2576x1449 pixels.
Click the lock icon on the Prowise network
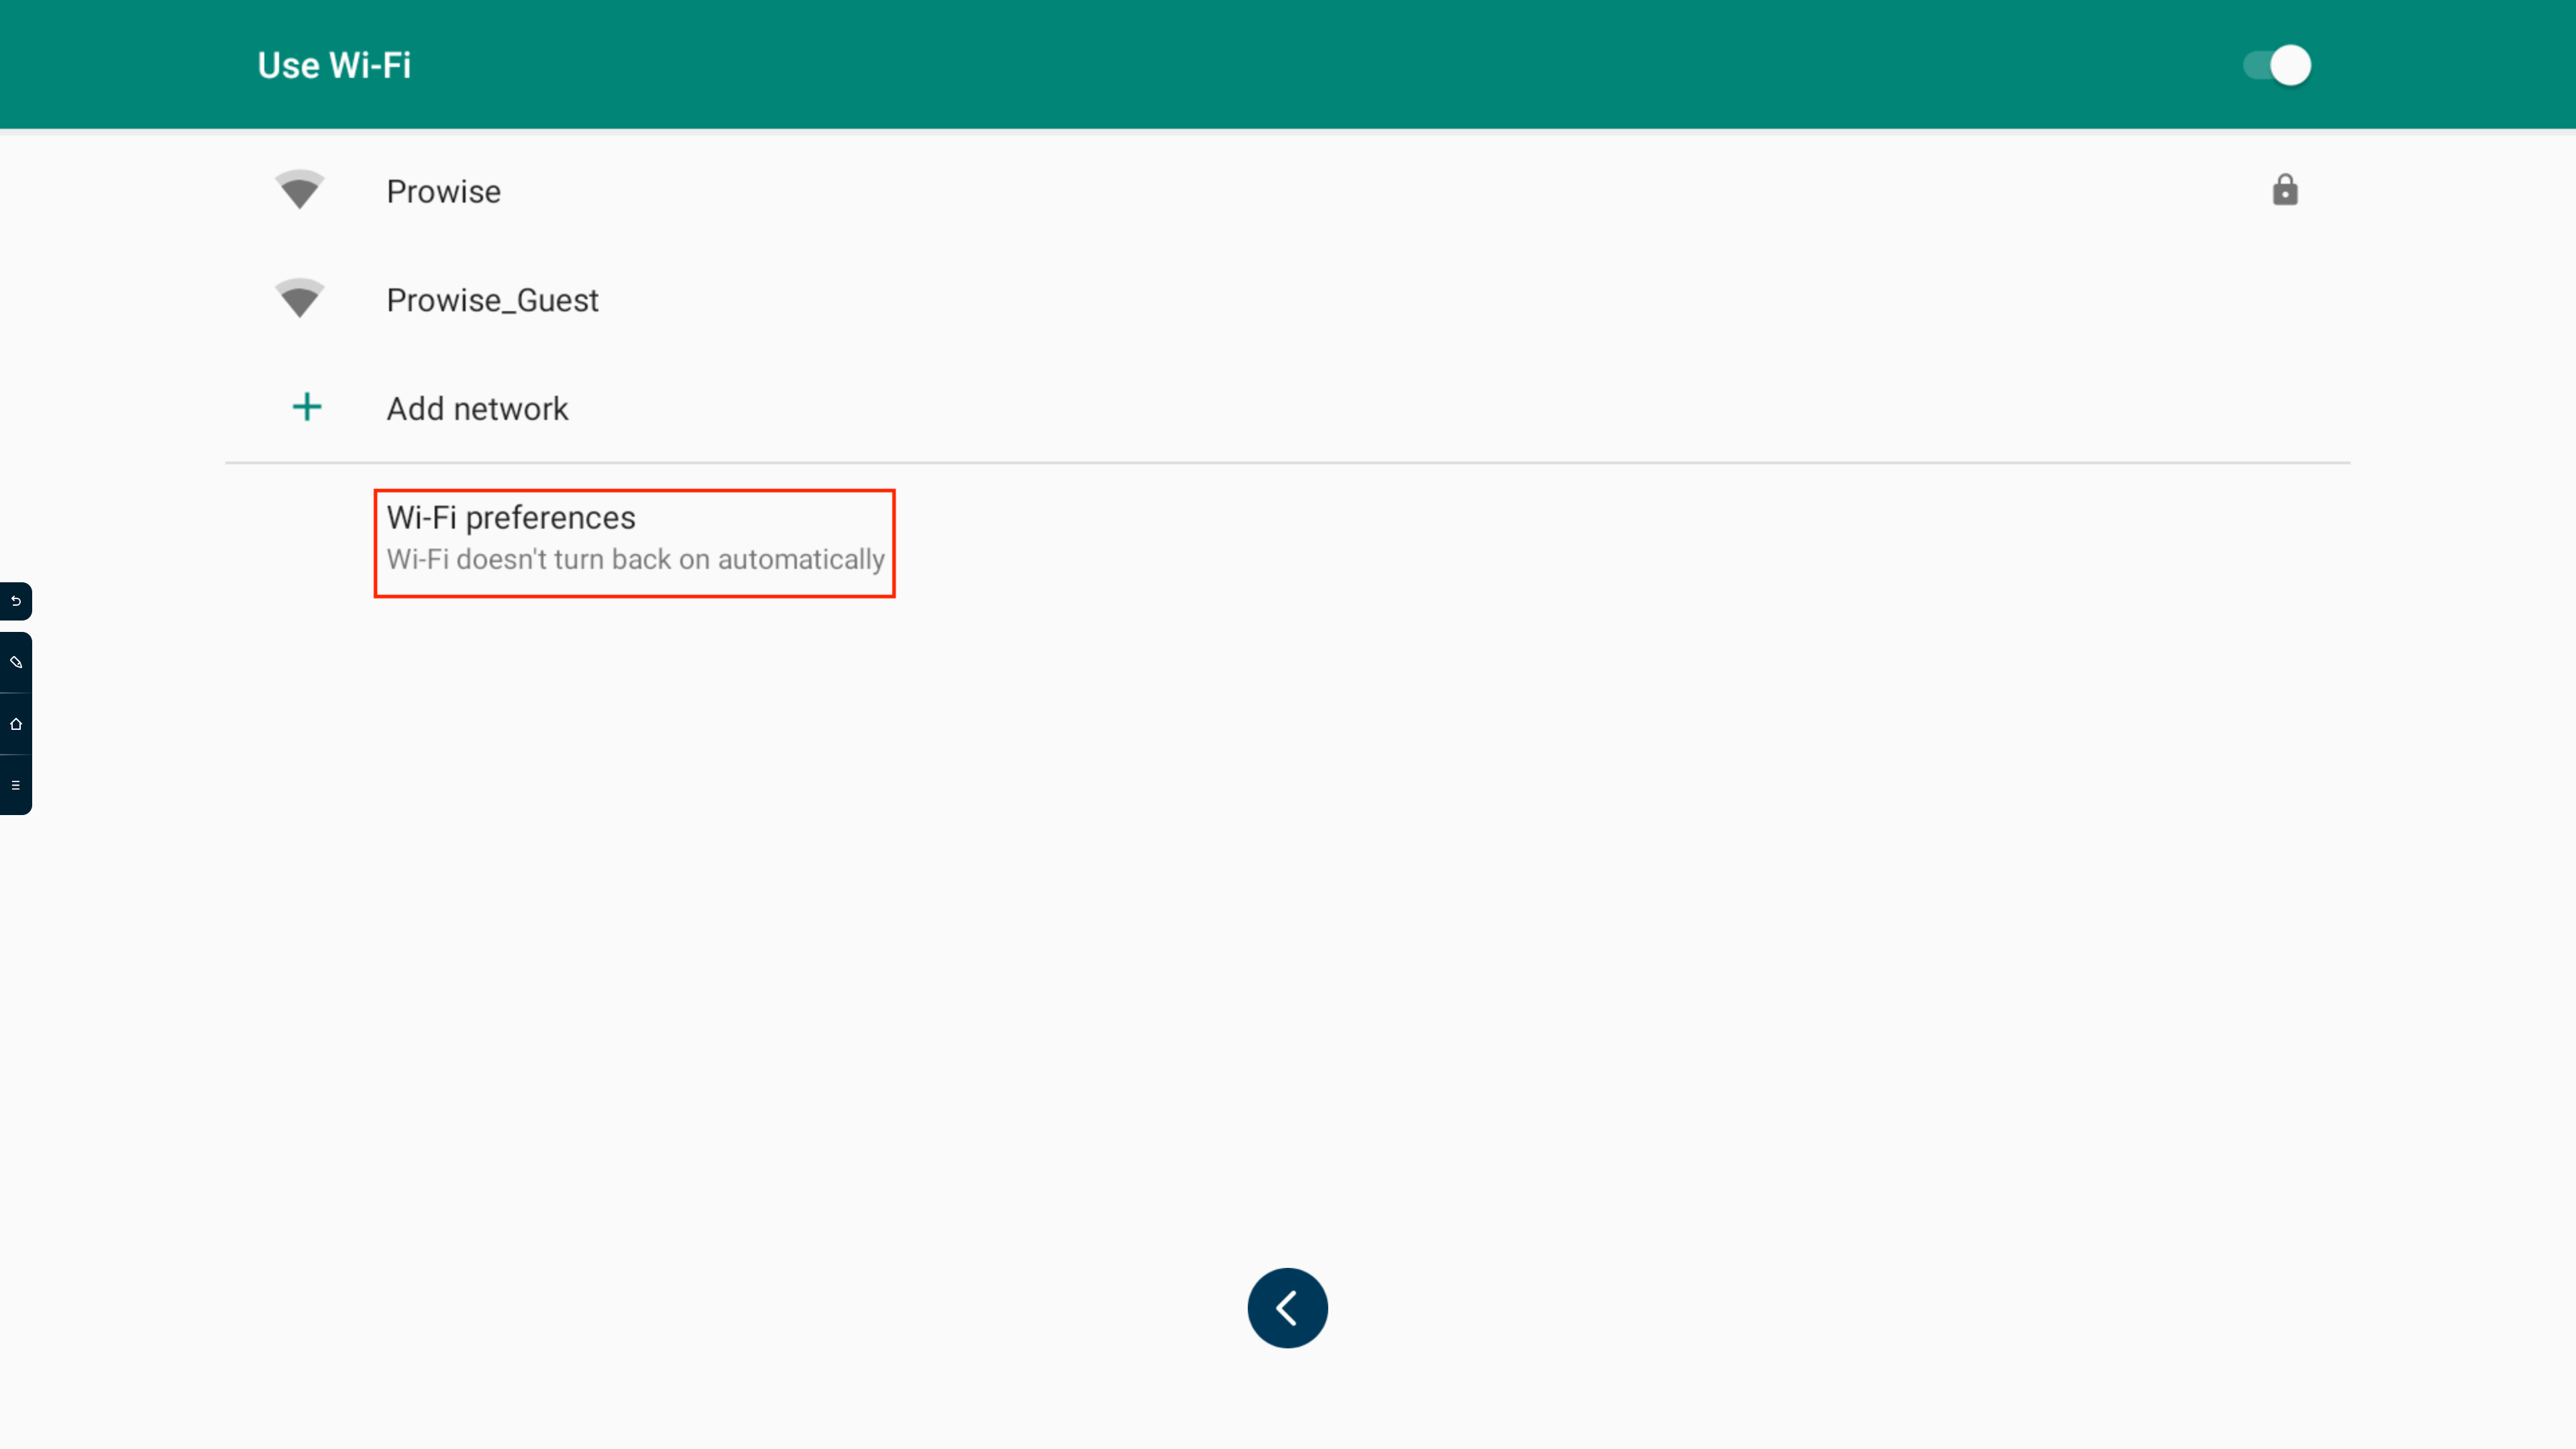[2284, 190]
